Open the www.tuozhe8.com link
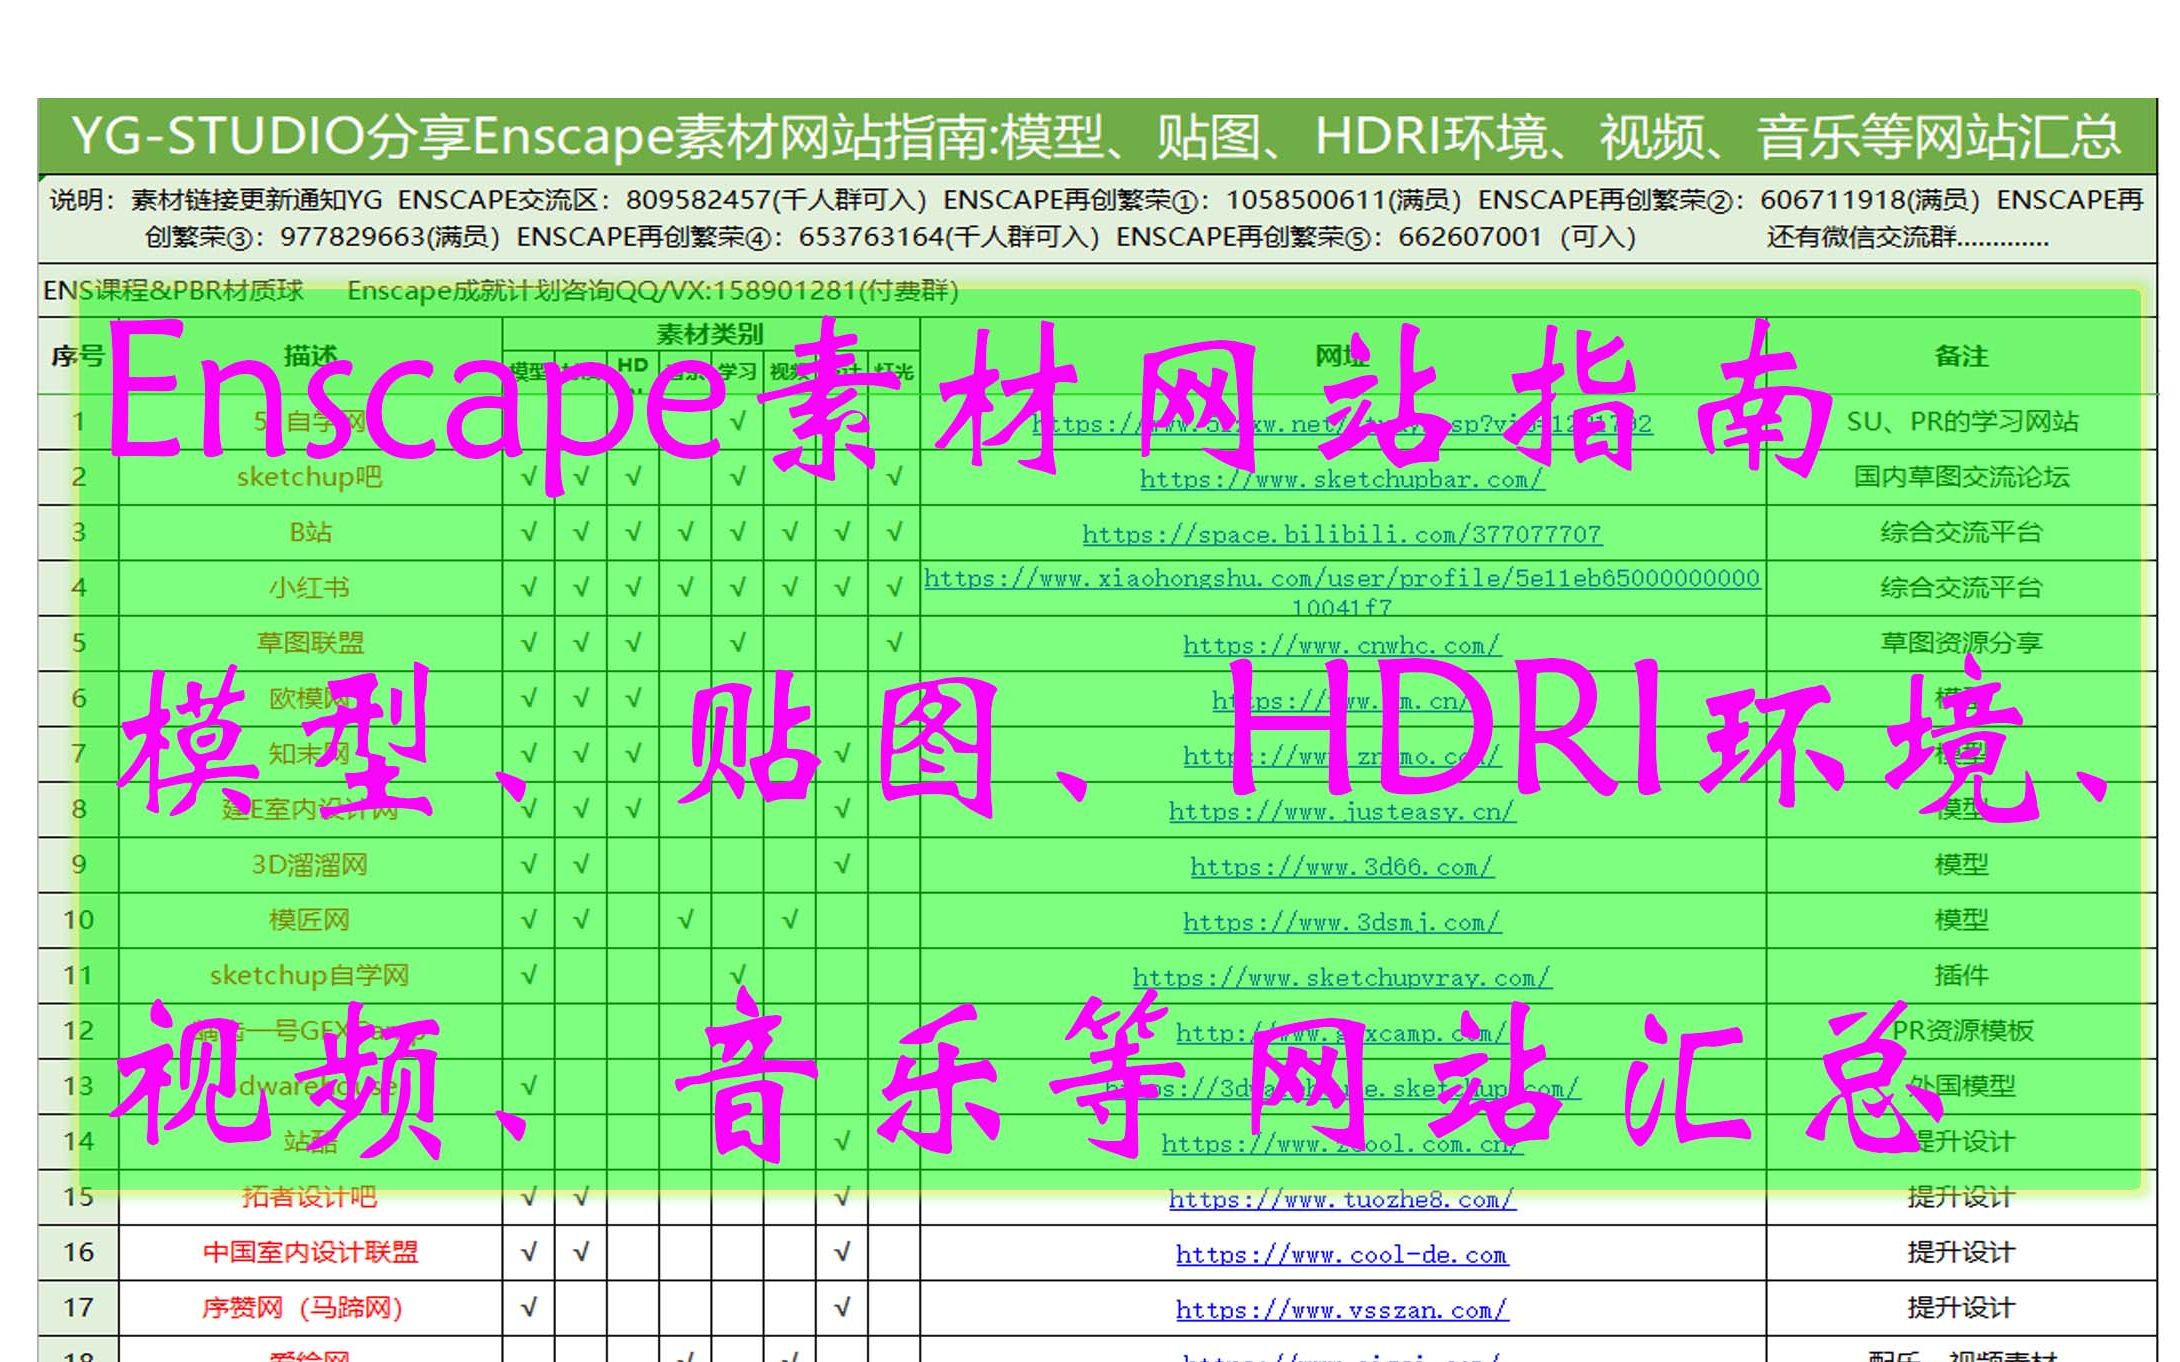This screenshot has width=2180, height=1362. (x=1342, y=1199)
